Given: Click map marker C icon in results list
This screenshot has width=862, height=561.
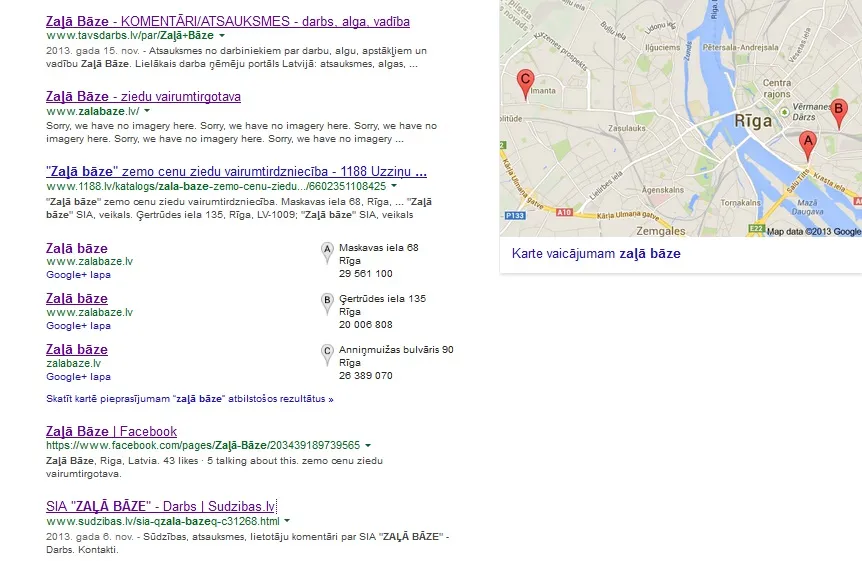Looking at the screenshot, I should [327, 355].
